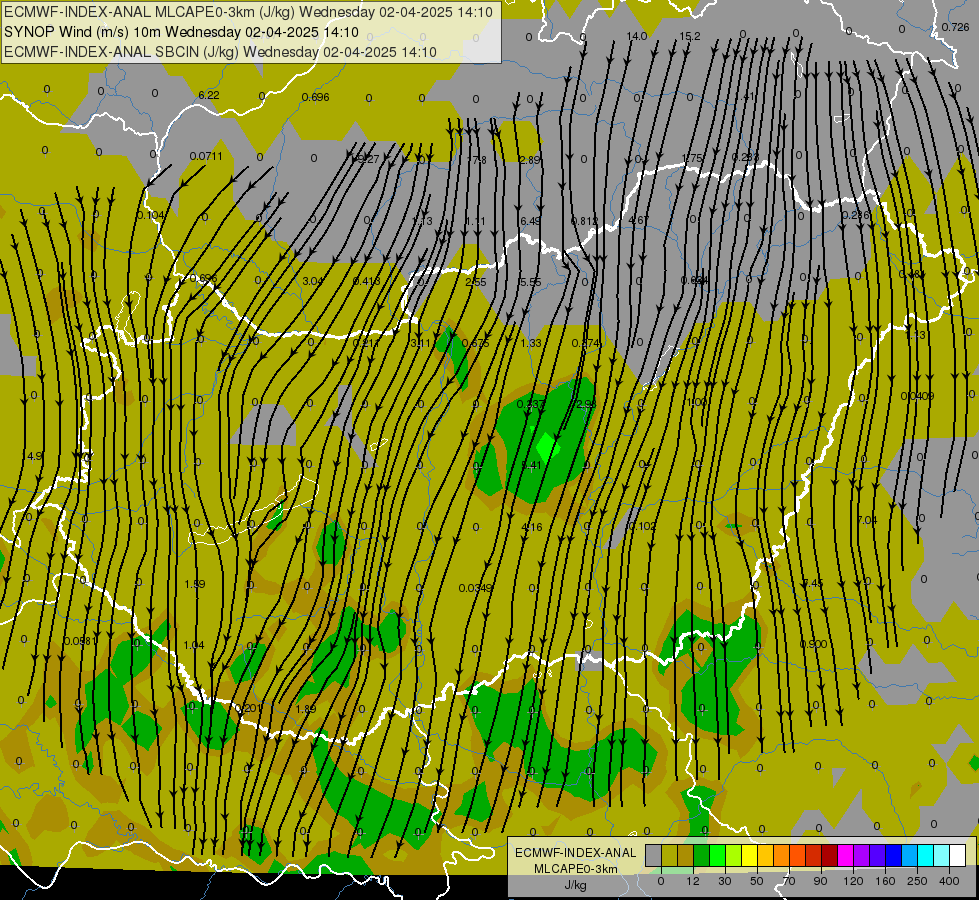
Task: Click the map value 2.55
Action: pyautogui.click(x=476, y=282)
